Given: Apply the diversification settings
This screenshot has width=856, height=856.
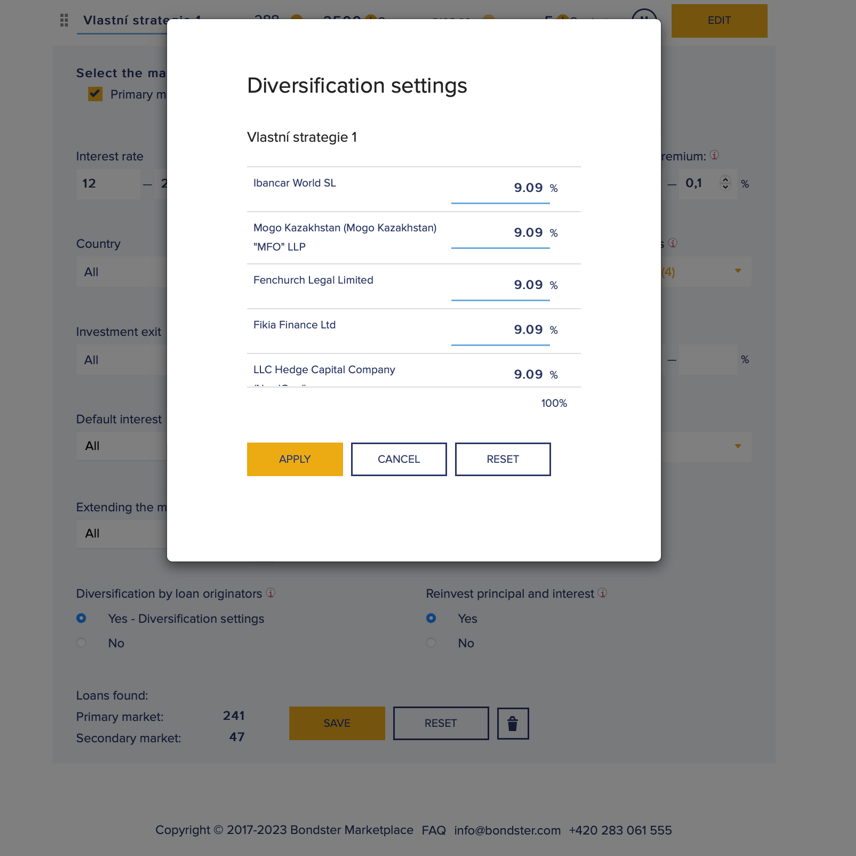Looking at the screenshot, I should [x=295, y=459].
